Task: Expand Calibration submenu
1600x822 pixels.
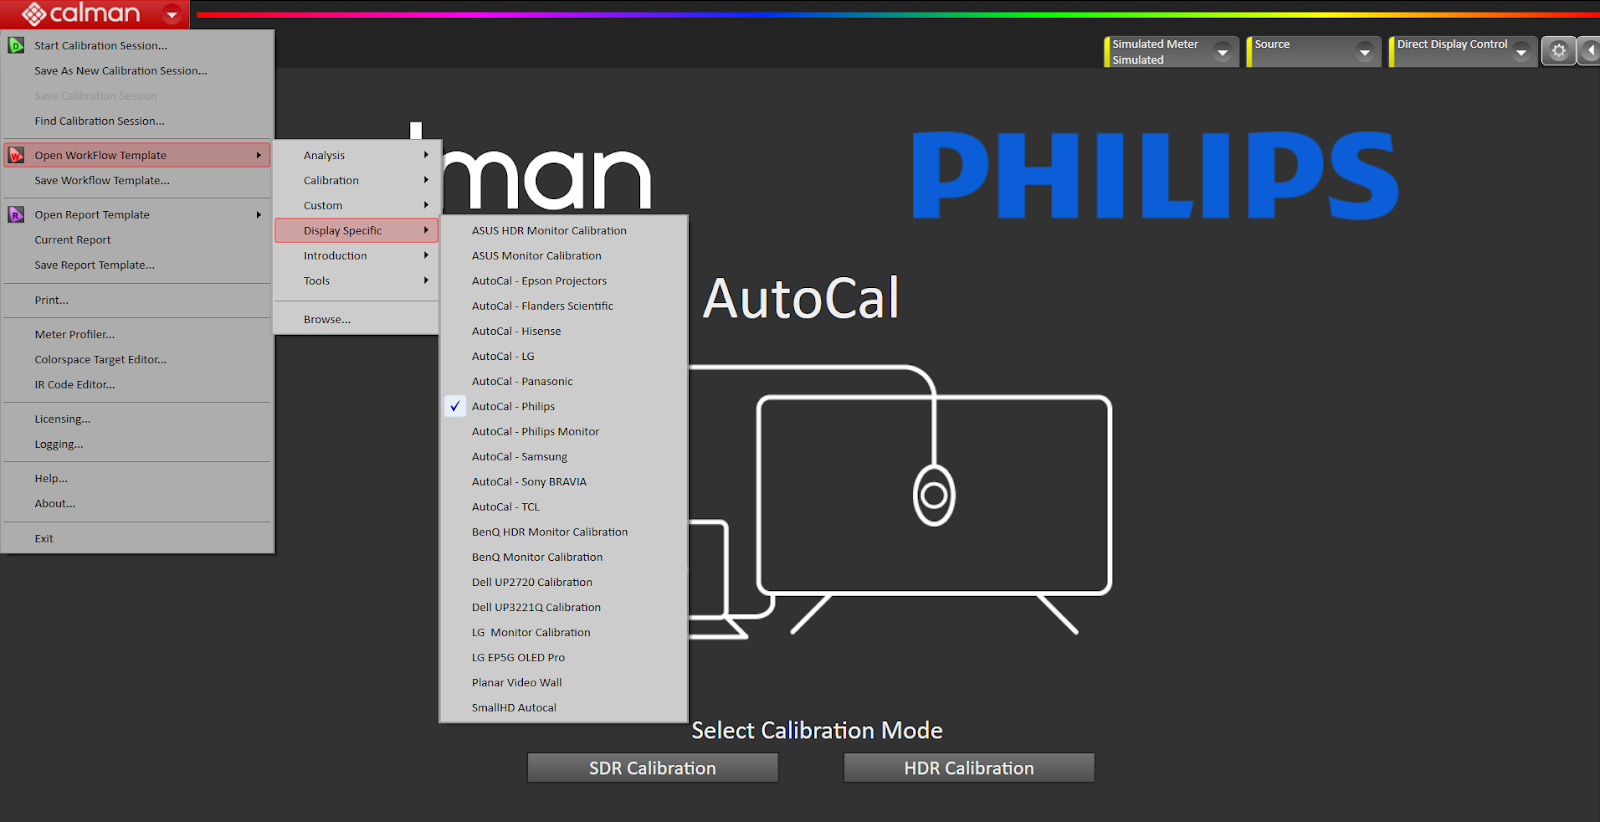Action: coord(356,180)
